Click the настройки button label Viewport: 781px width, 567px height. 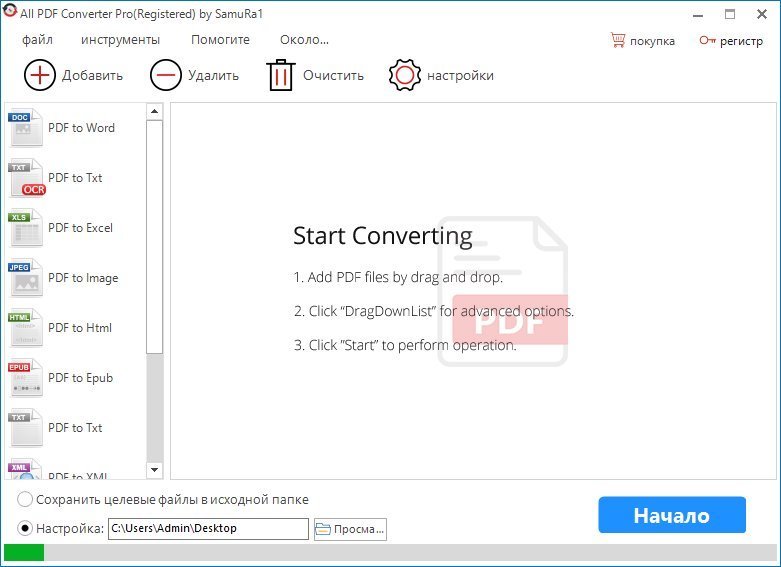pos(460,76)
